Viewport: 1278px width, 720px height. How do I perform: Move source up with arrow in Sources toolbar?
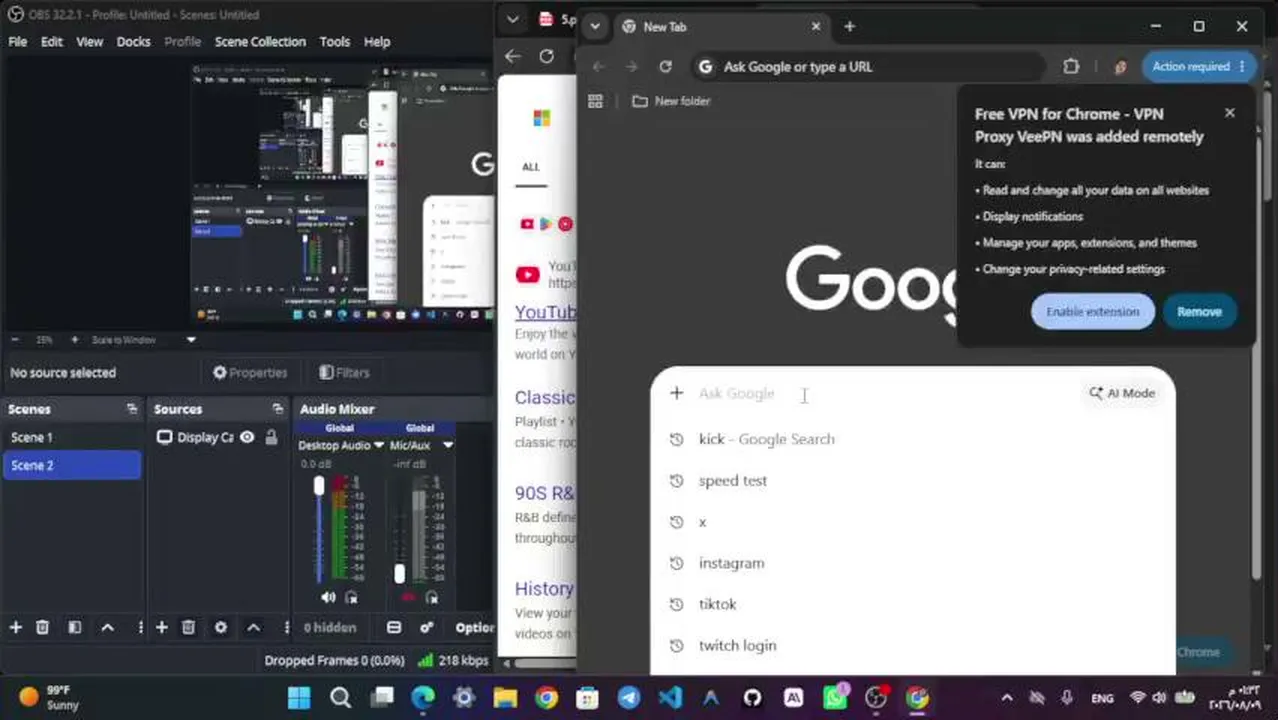point(253,627)
